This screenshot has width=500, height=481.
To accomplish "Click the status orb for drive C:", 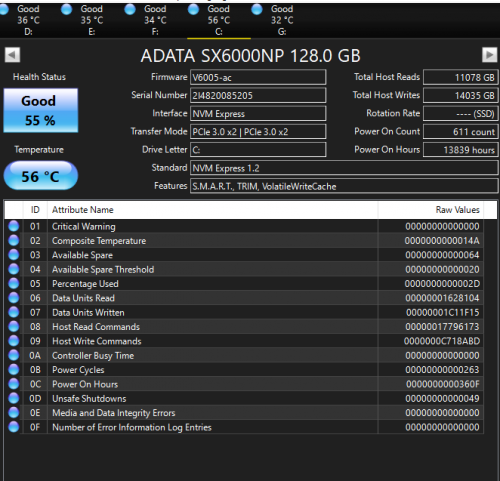I will (193, 10).
